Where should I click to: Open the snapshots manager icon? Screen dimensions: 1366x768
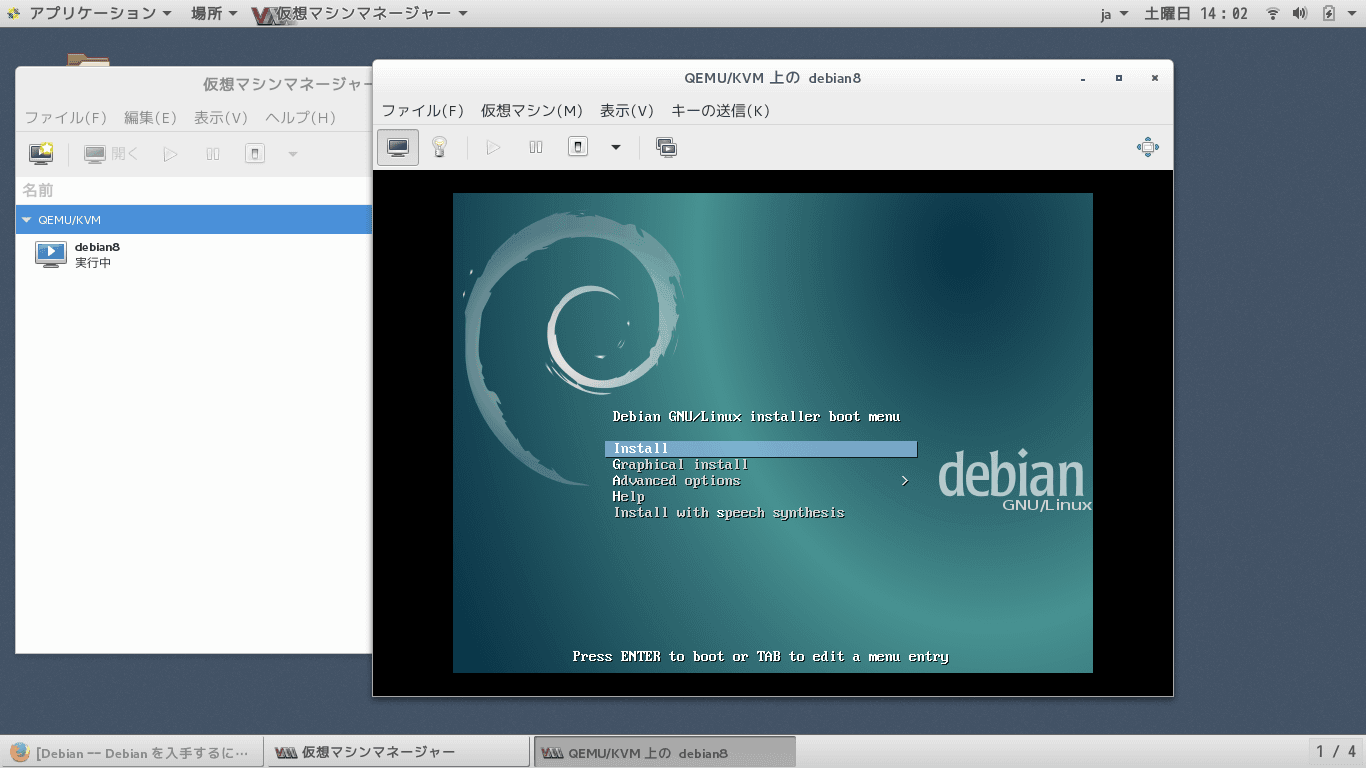[x=666, y=147]
